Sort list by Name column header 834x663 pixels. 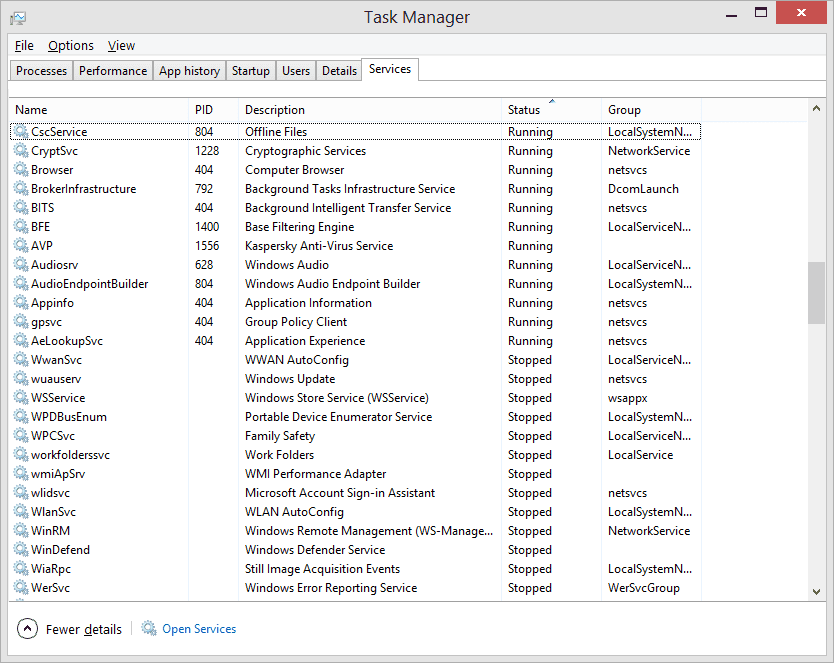(x=31, y=110)
